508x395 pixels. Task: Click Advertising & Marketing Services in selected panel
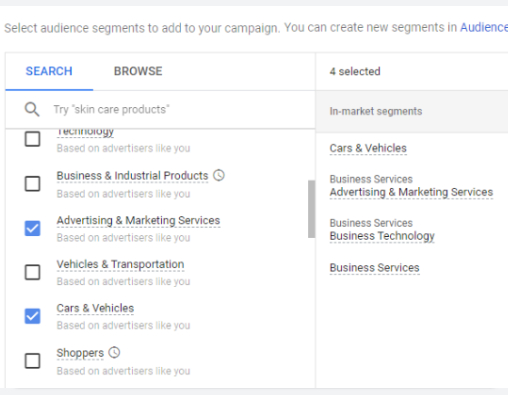click(x=411, y=192)
